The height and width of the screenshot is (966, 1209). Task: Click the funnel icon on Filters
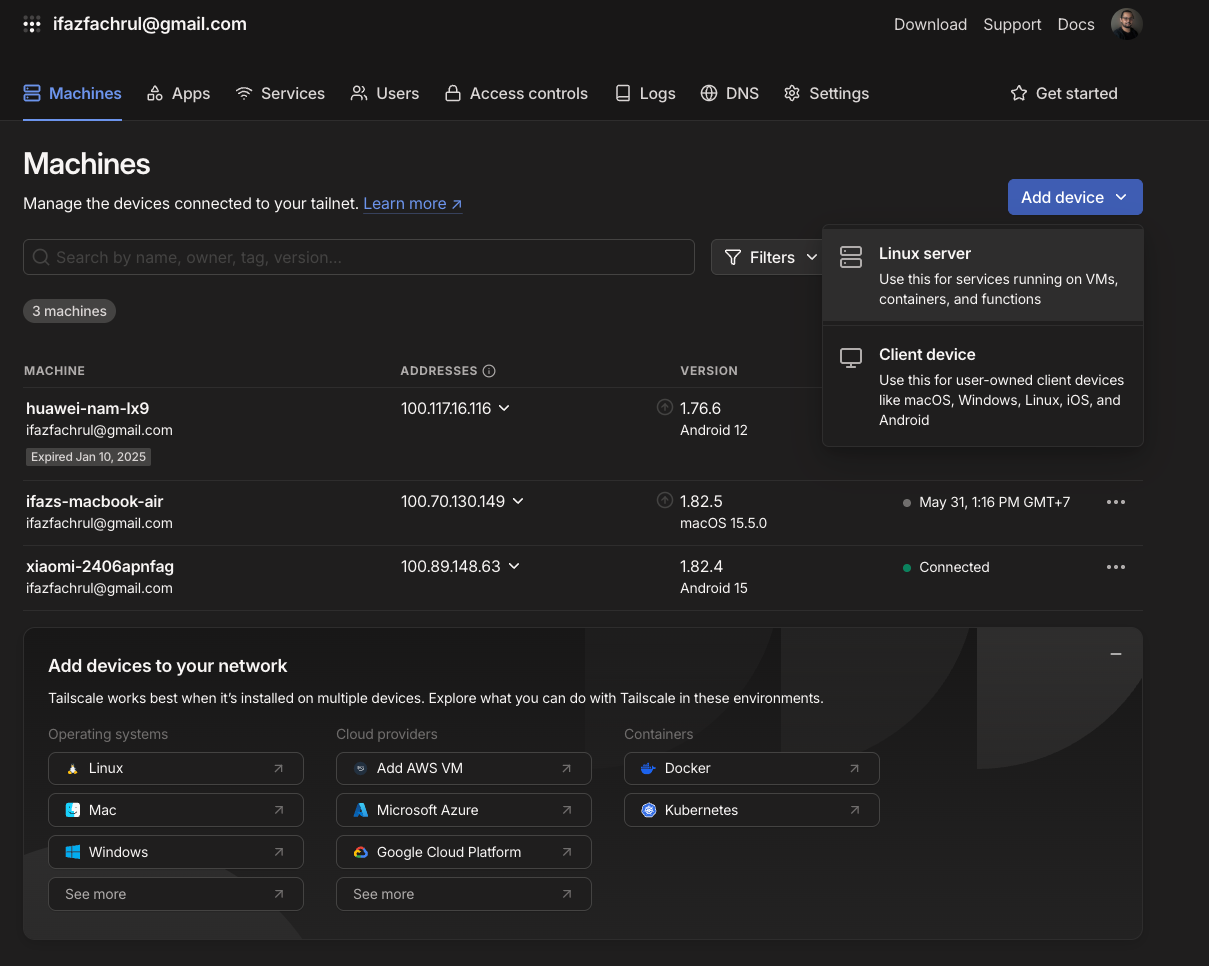733,257
